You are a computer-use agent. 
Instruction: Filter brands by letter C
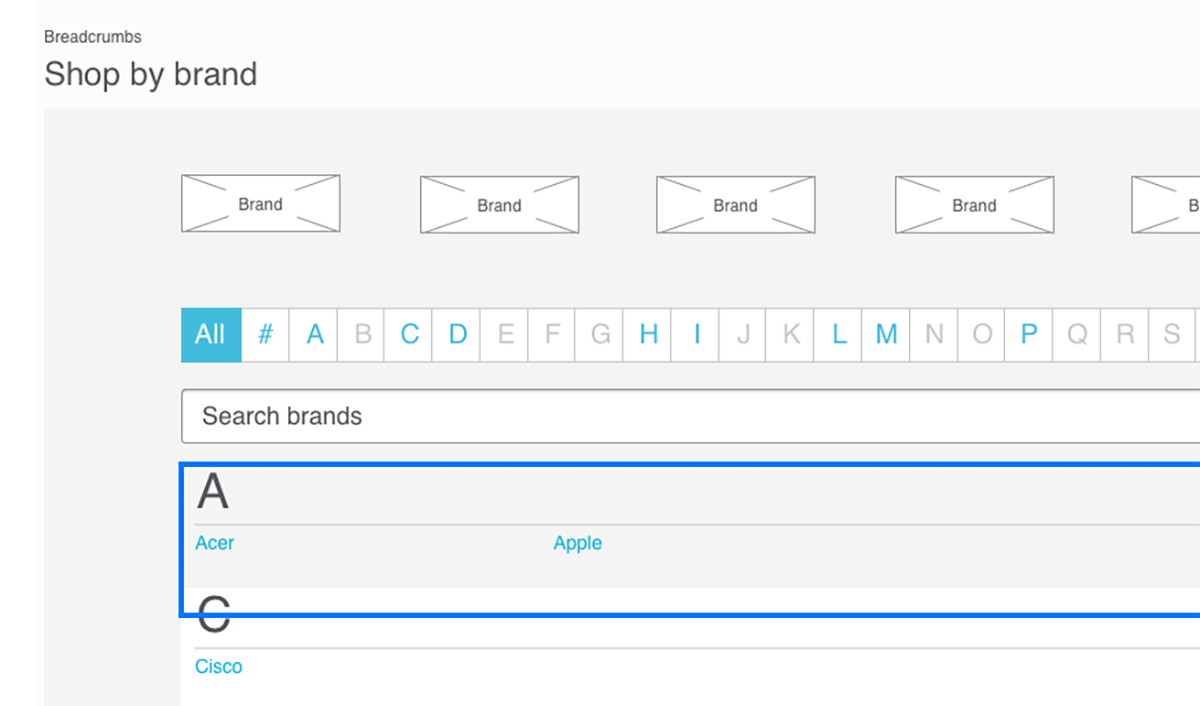pos(409,334)
